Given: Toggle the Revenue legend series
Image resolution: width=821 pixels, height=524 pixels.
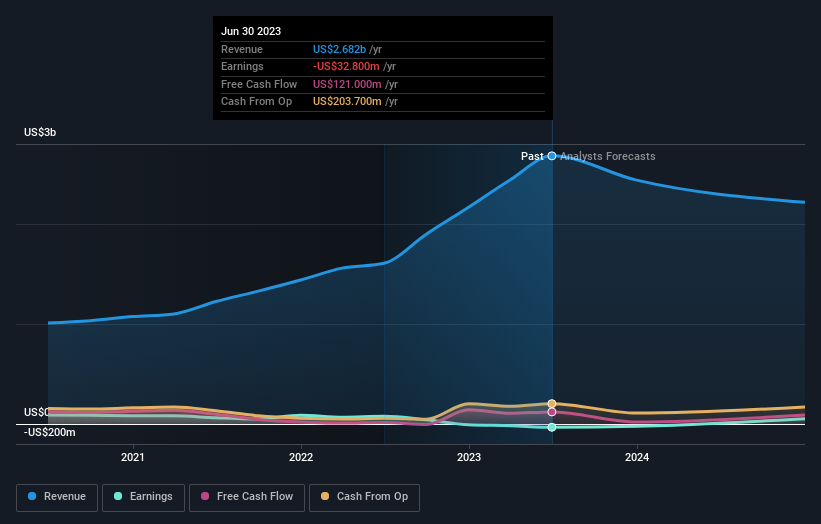Looking at the screenshot, I should [x=57, y=497].
